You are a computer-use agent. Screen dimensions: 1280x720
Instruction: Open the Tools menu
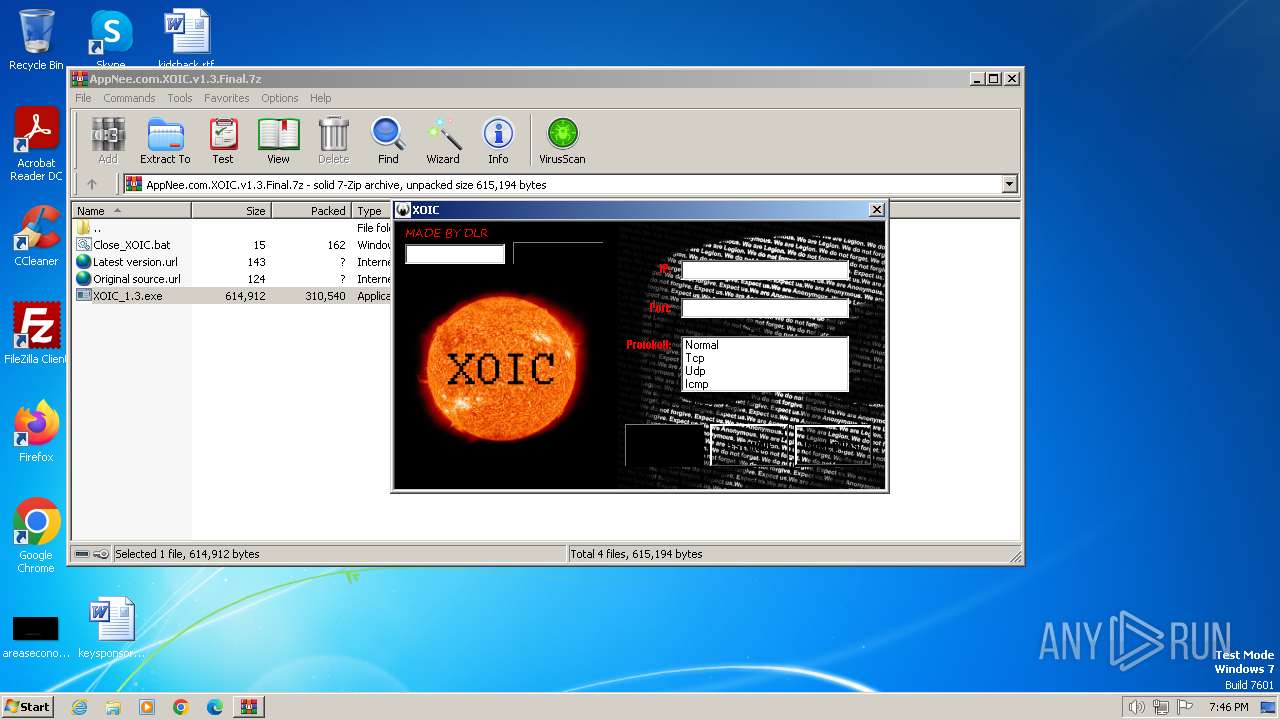[x=180, y=98]
